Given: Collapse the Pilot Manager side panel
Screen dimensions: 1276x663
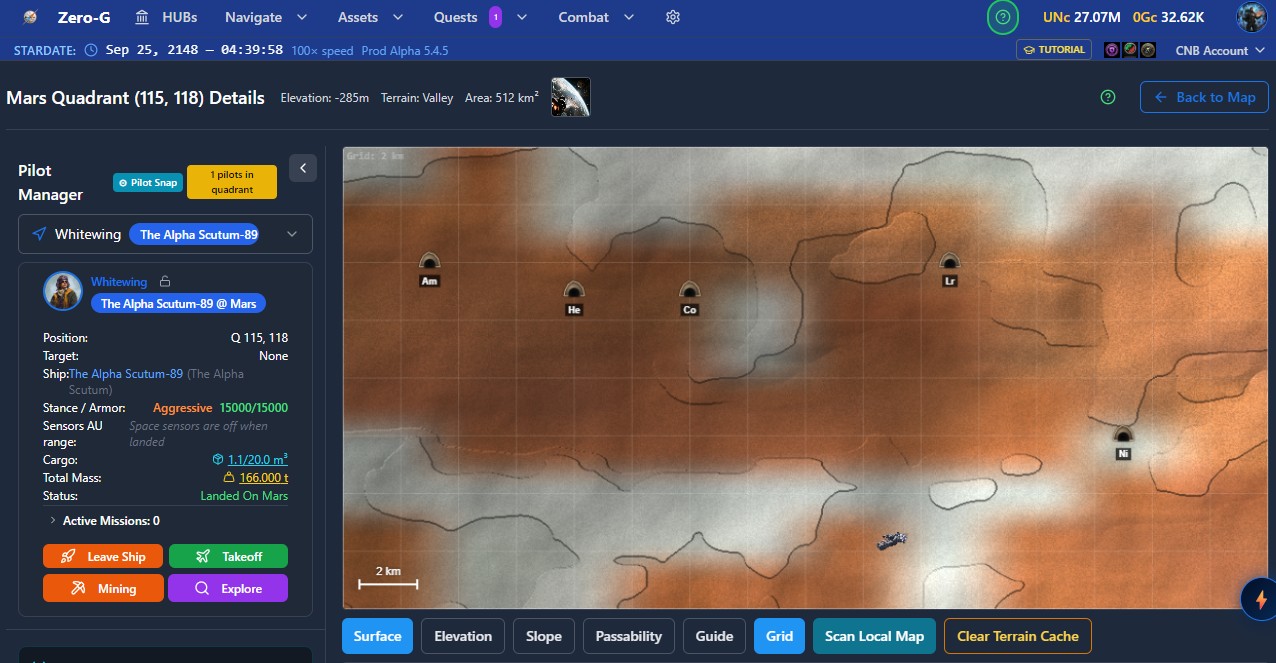Looking at the screenshot, I should pos(303,168).
